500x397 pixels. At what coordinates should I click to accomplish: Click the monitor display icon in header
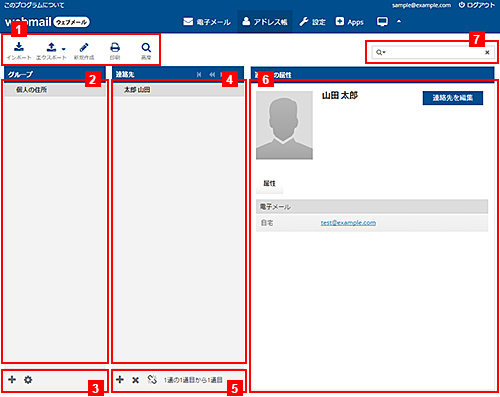(x=382, y=22)
